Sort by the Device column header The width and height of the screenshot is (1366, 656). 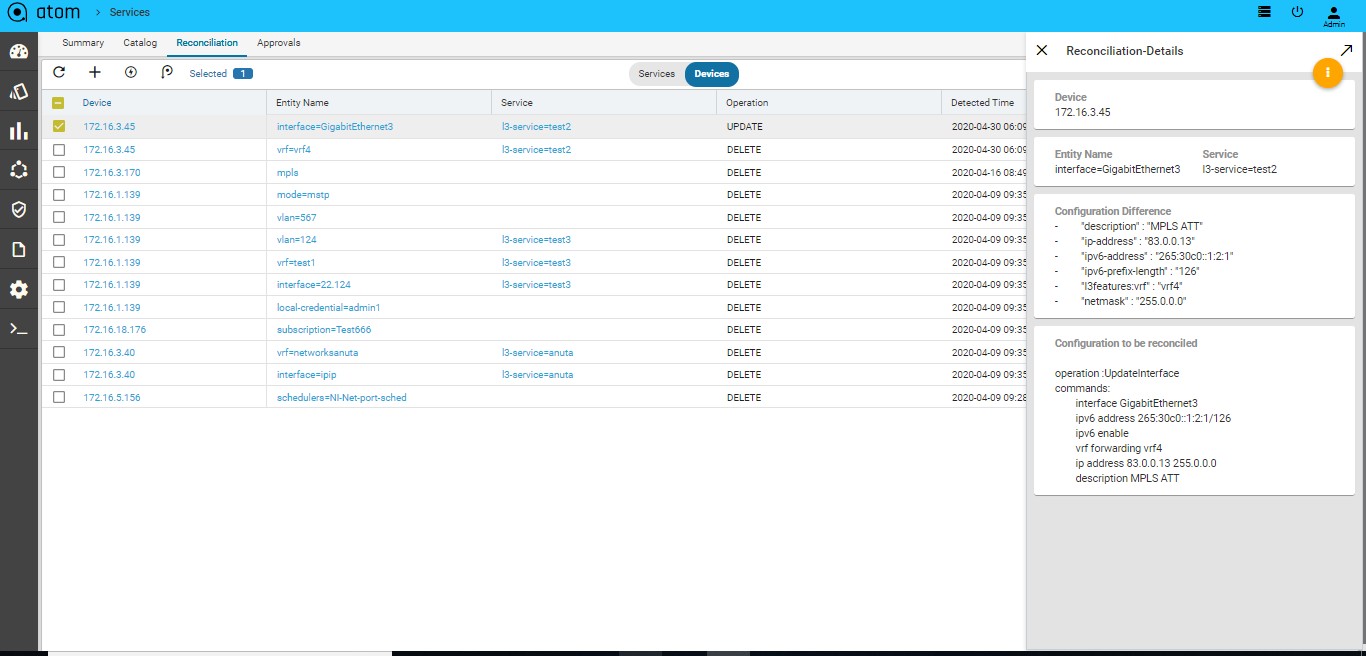pos(97,103)
